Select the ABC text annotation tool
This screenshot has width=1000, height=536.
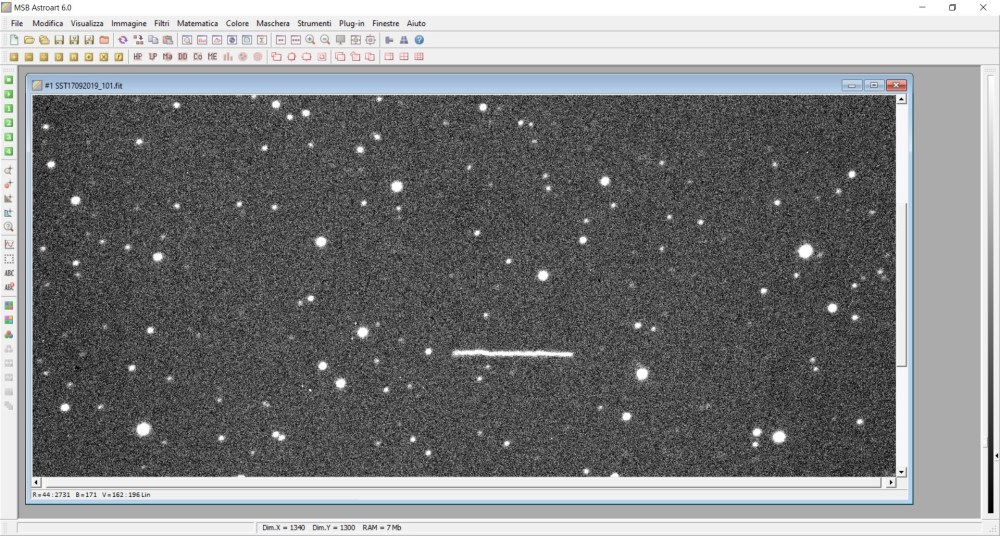[9, 273]
